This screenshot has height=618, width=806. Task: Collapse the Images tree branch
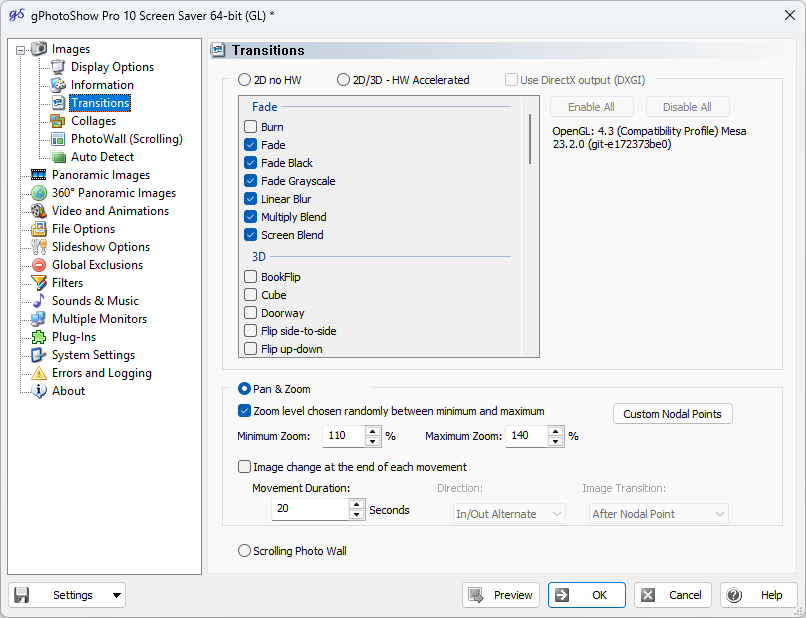(19, 49)
